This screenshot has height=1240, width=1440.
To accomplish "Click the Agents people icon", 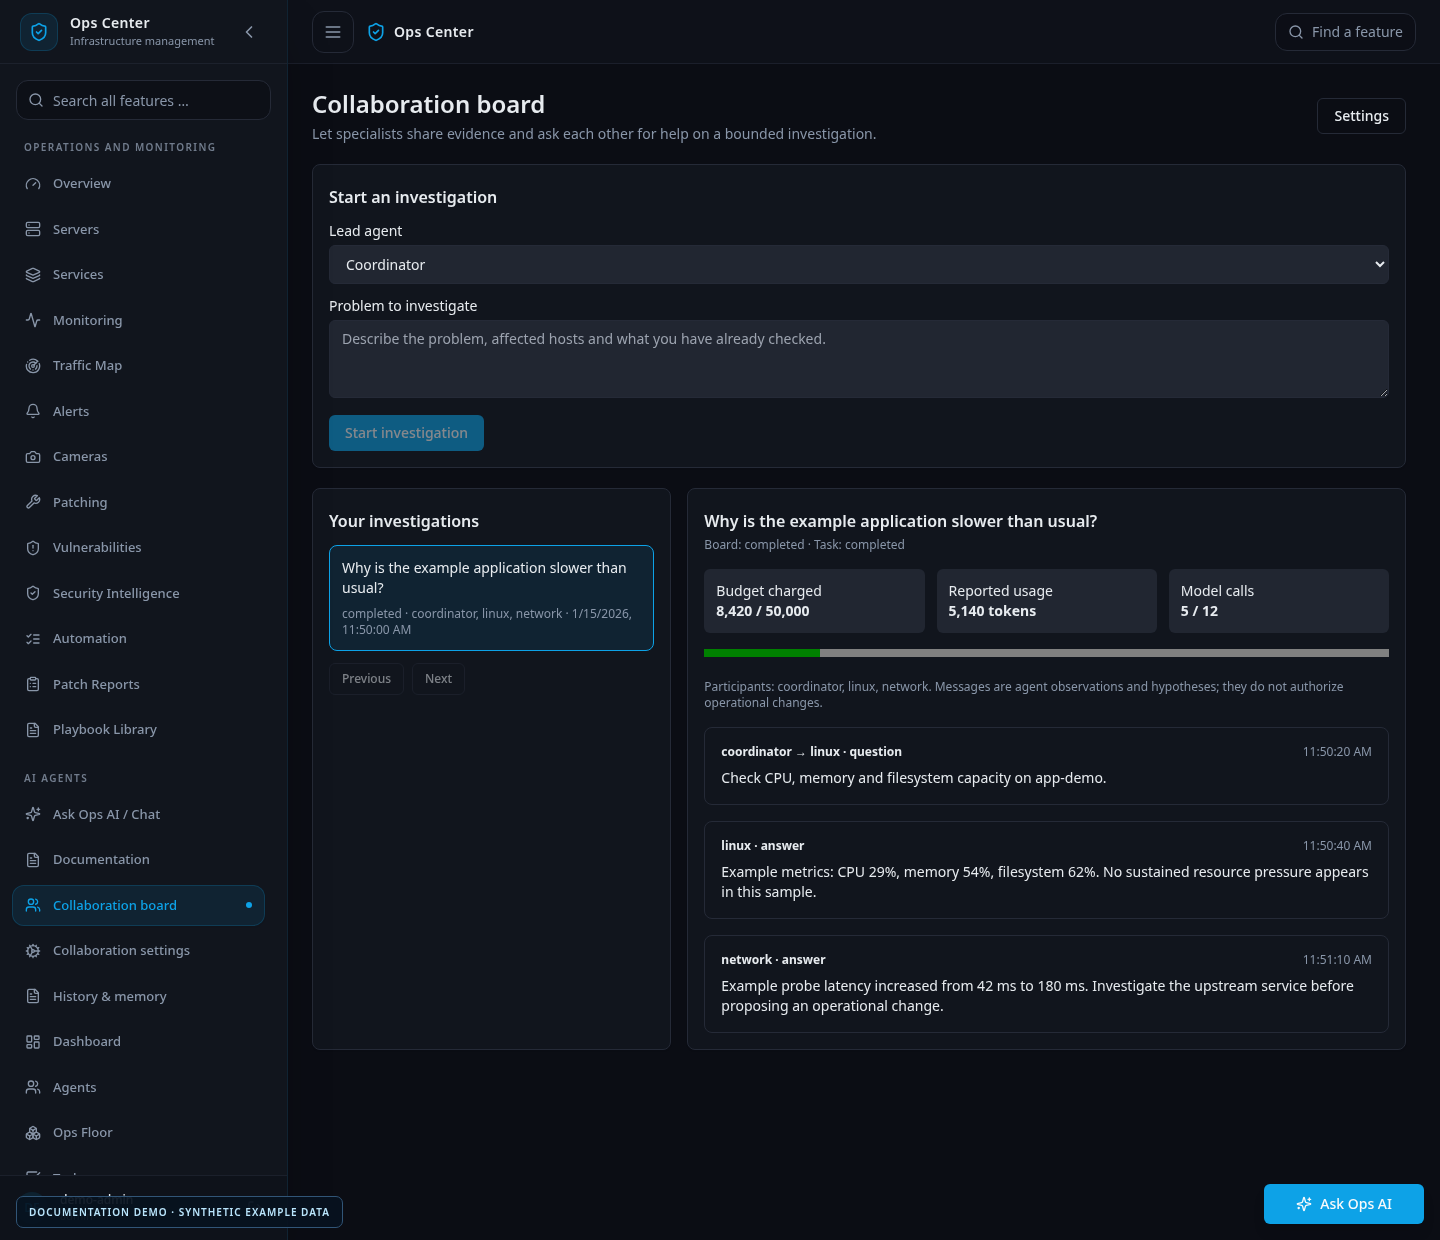I will (33, 1088).
